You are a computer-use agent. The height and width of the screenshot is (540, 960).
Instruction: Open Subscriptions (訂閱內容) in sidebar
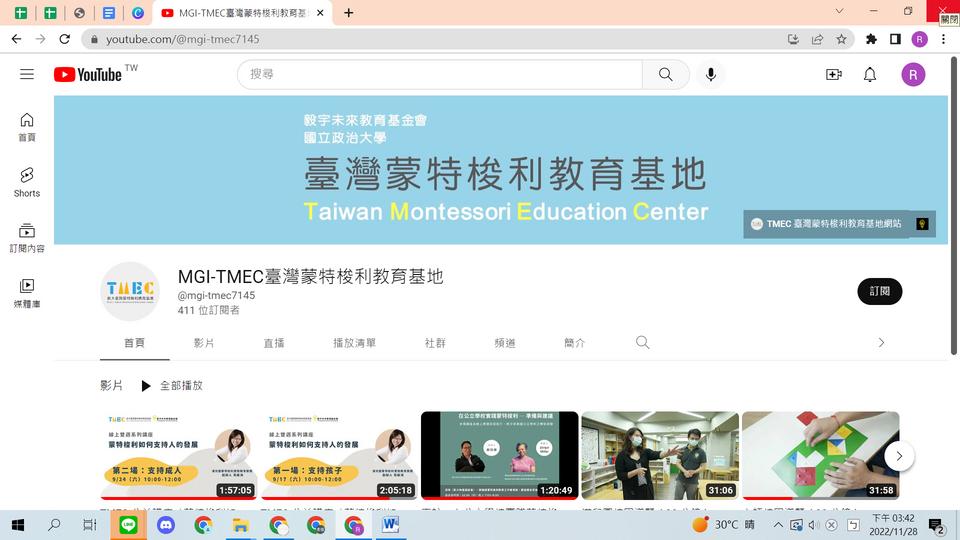click(26, 238)
